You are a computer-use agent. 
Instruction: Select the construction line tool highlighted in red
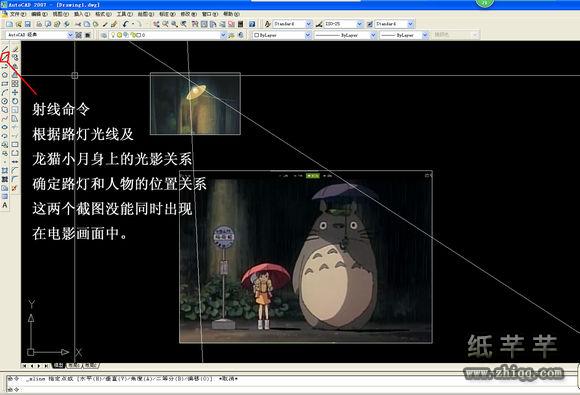tap(5, 57)
